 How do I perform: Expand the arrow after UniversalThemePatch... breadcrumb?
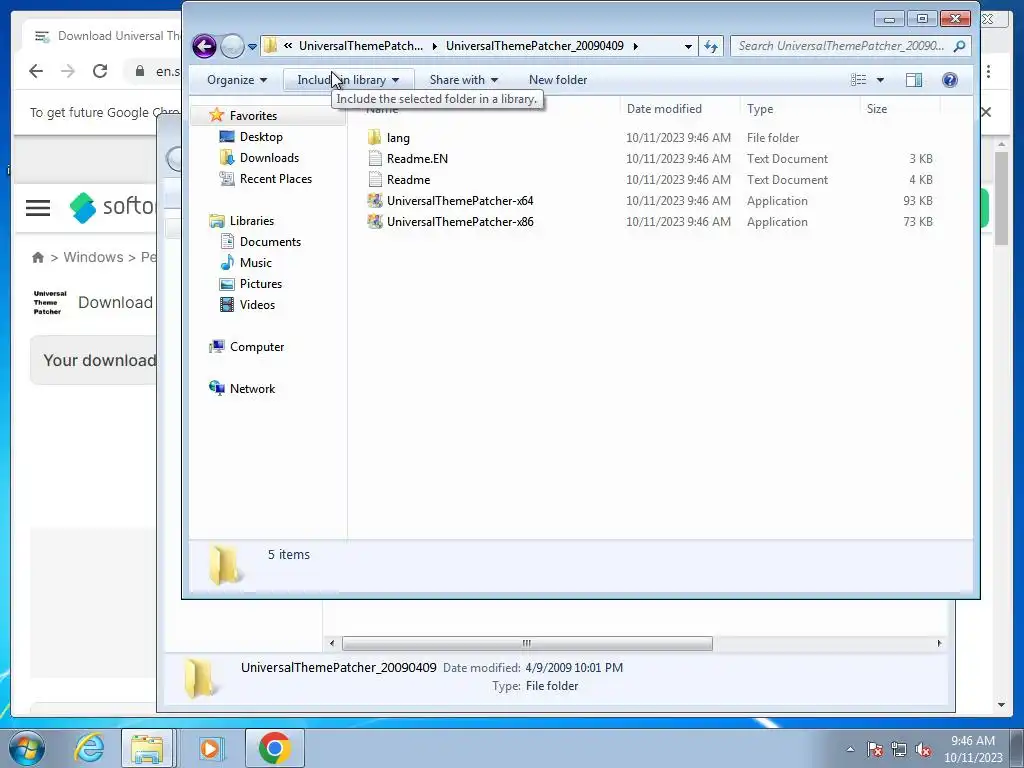point(434,46)
